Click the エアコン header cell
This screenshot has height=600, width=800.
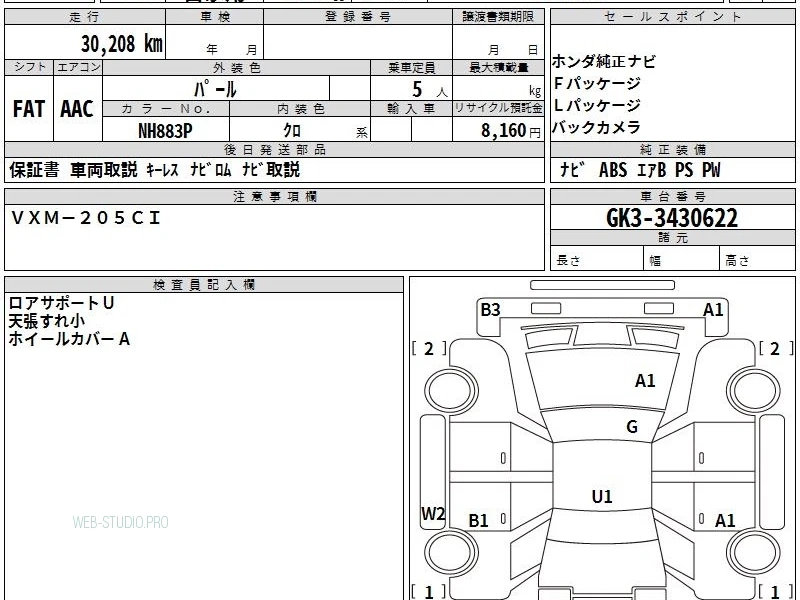(78, 67)
